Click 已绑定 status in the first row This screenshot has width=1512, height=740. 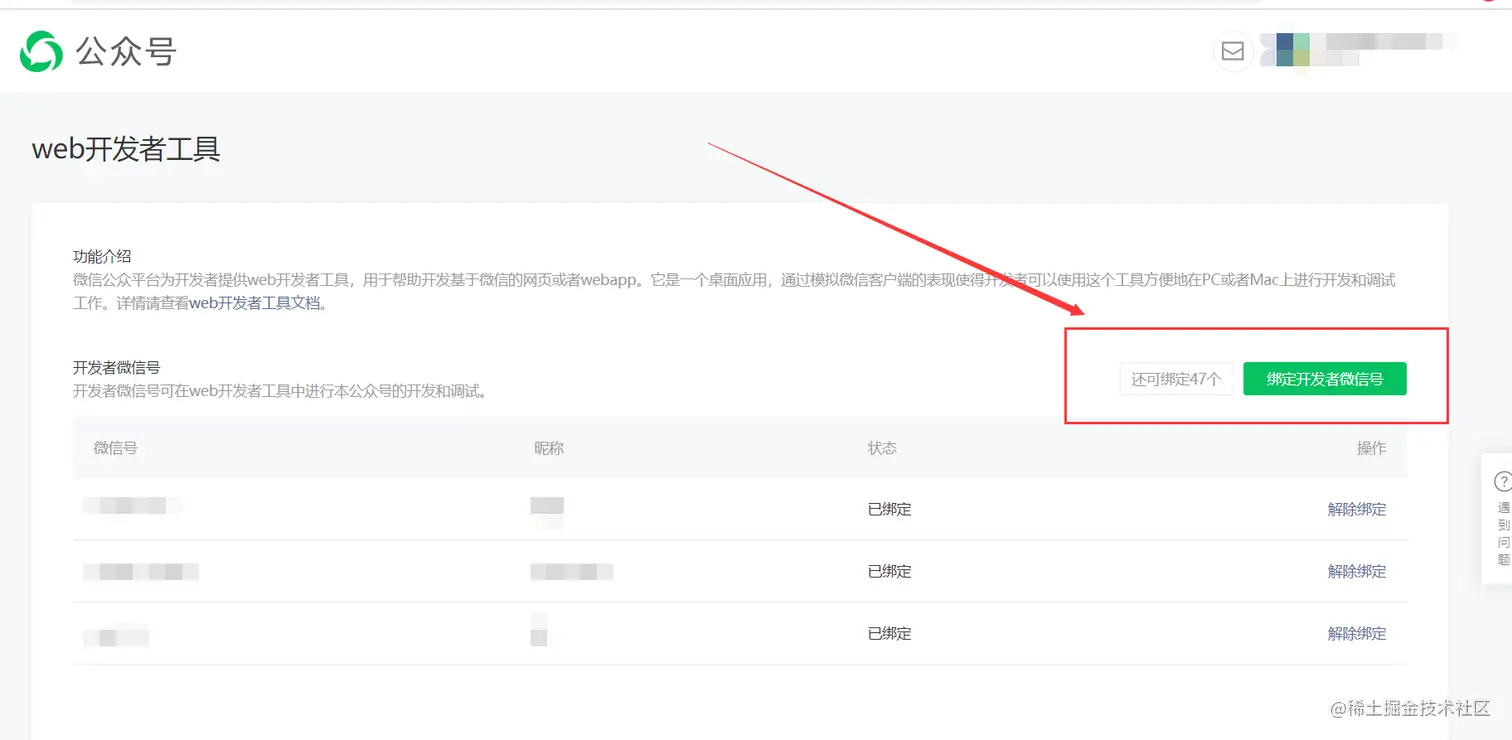890,509
